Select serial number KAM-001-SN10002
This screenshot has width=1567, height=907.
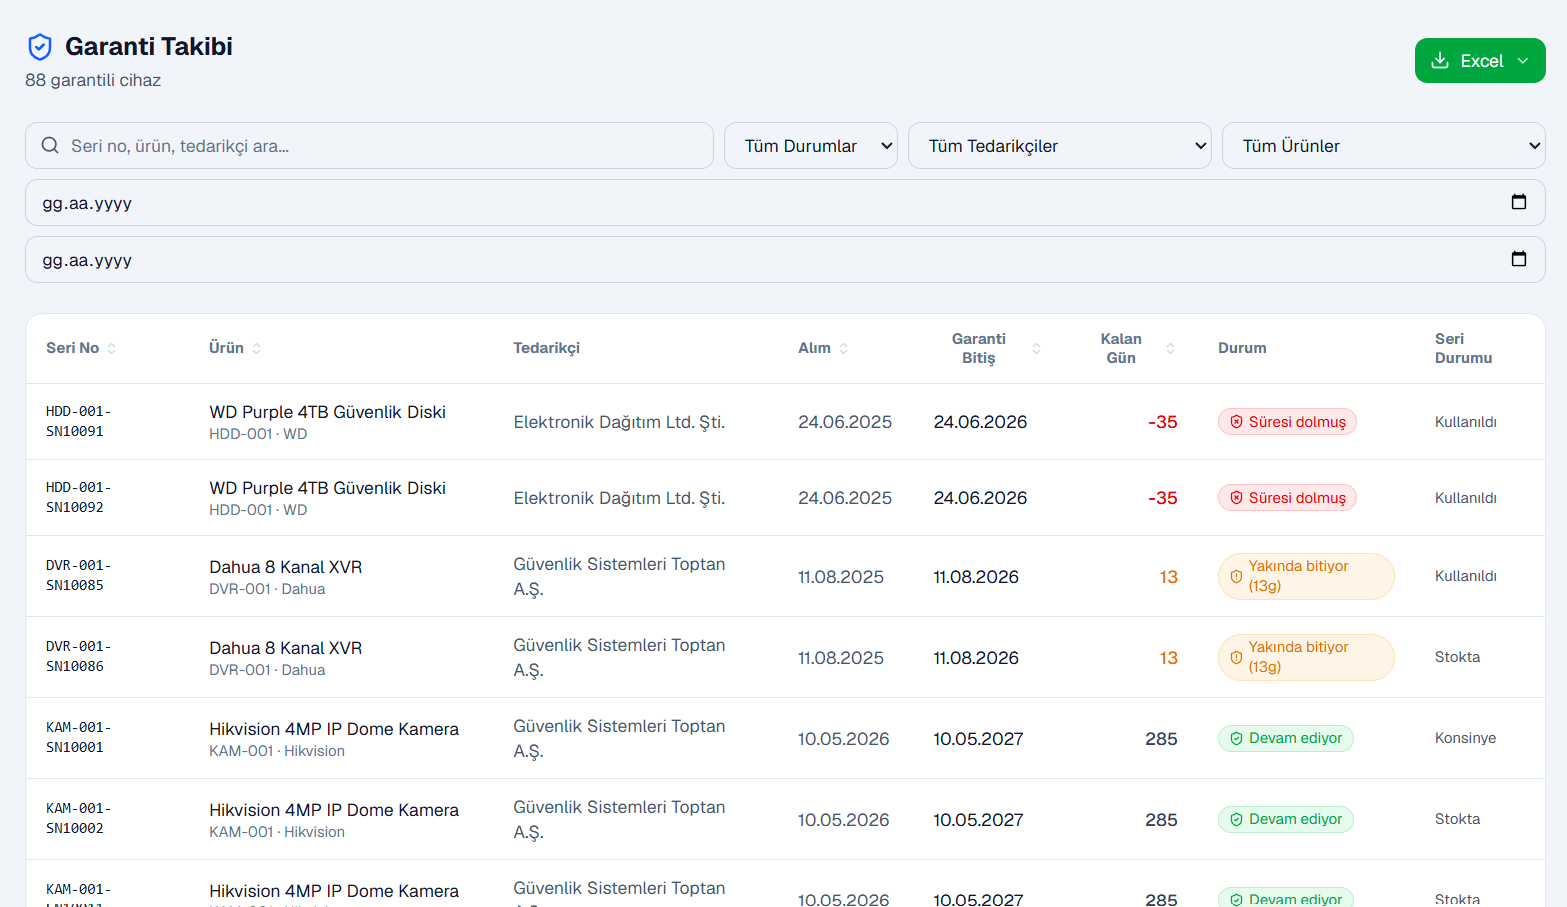click(x=79, y=818)
